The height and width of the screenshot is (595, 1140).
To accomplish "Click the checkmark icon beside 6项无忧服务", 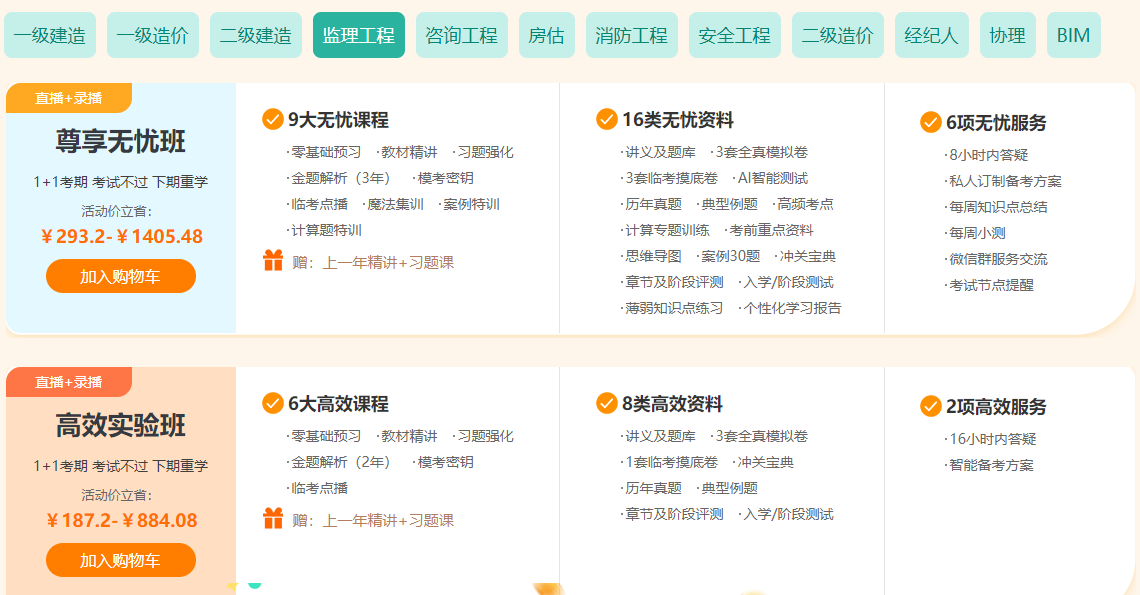I will point(930,122).
